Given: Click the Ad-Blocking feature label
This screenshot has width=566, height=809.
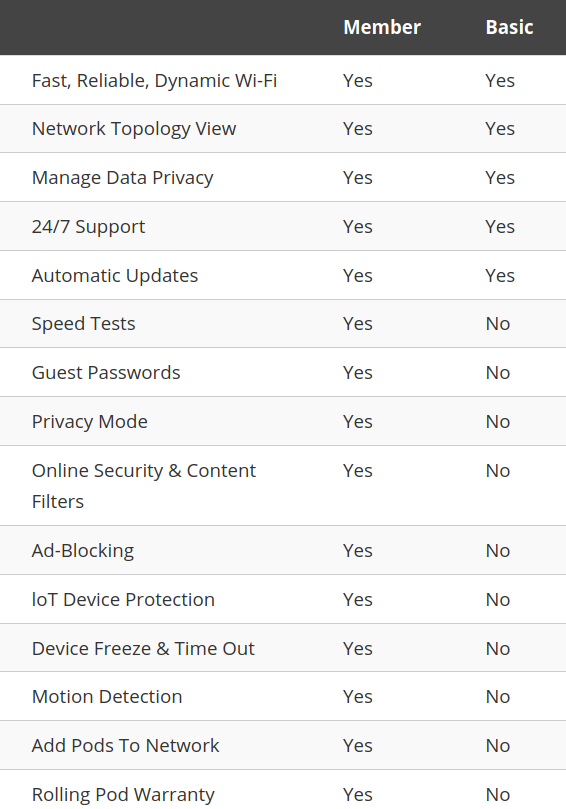Looking at the screenshot, I should pos(83,551).
